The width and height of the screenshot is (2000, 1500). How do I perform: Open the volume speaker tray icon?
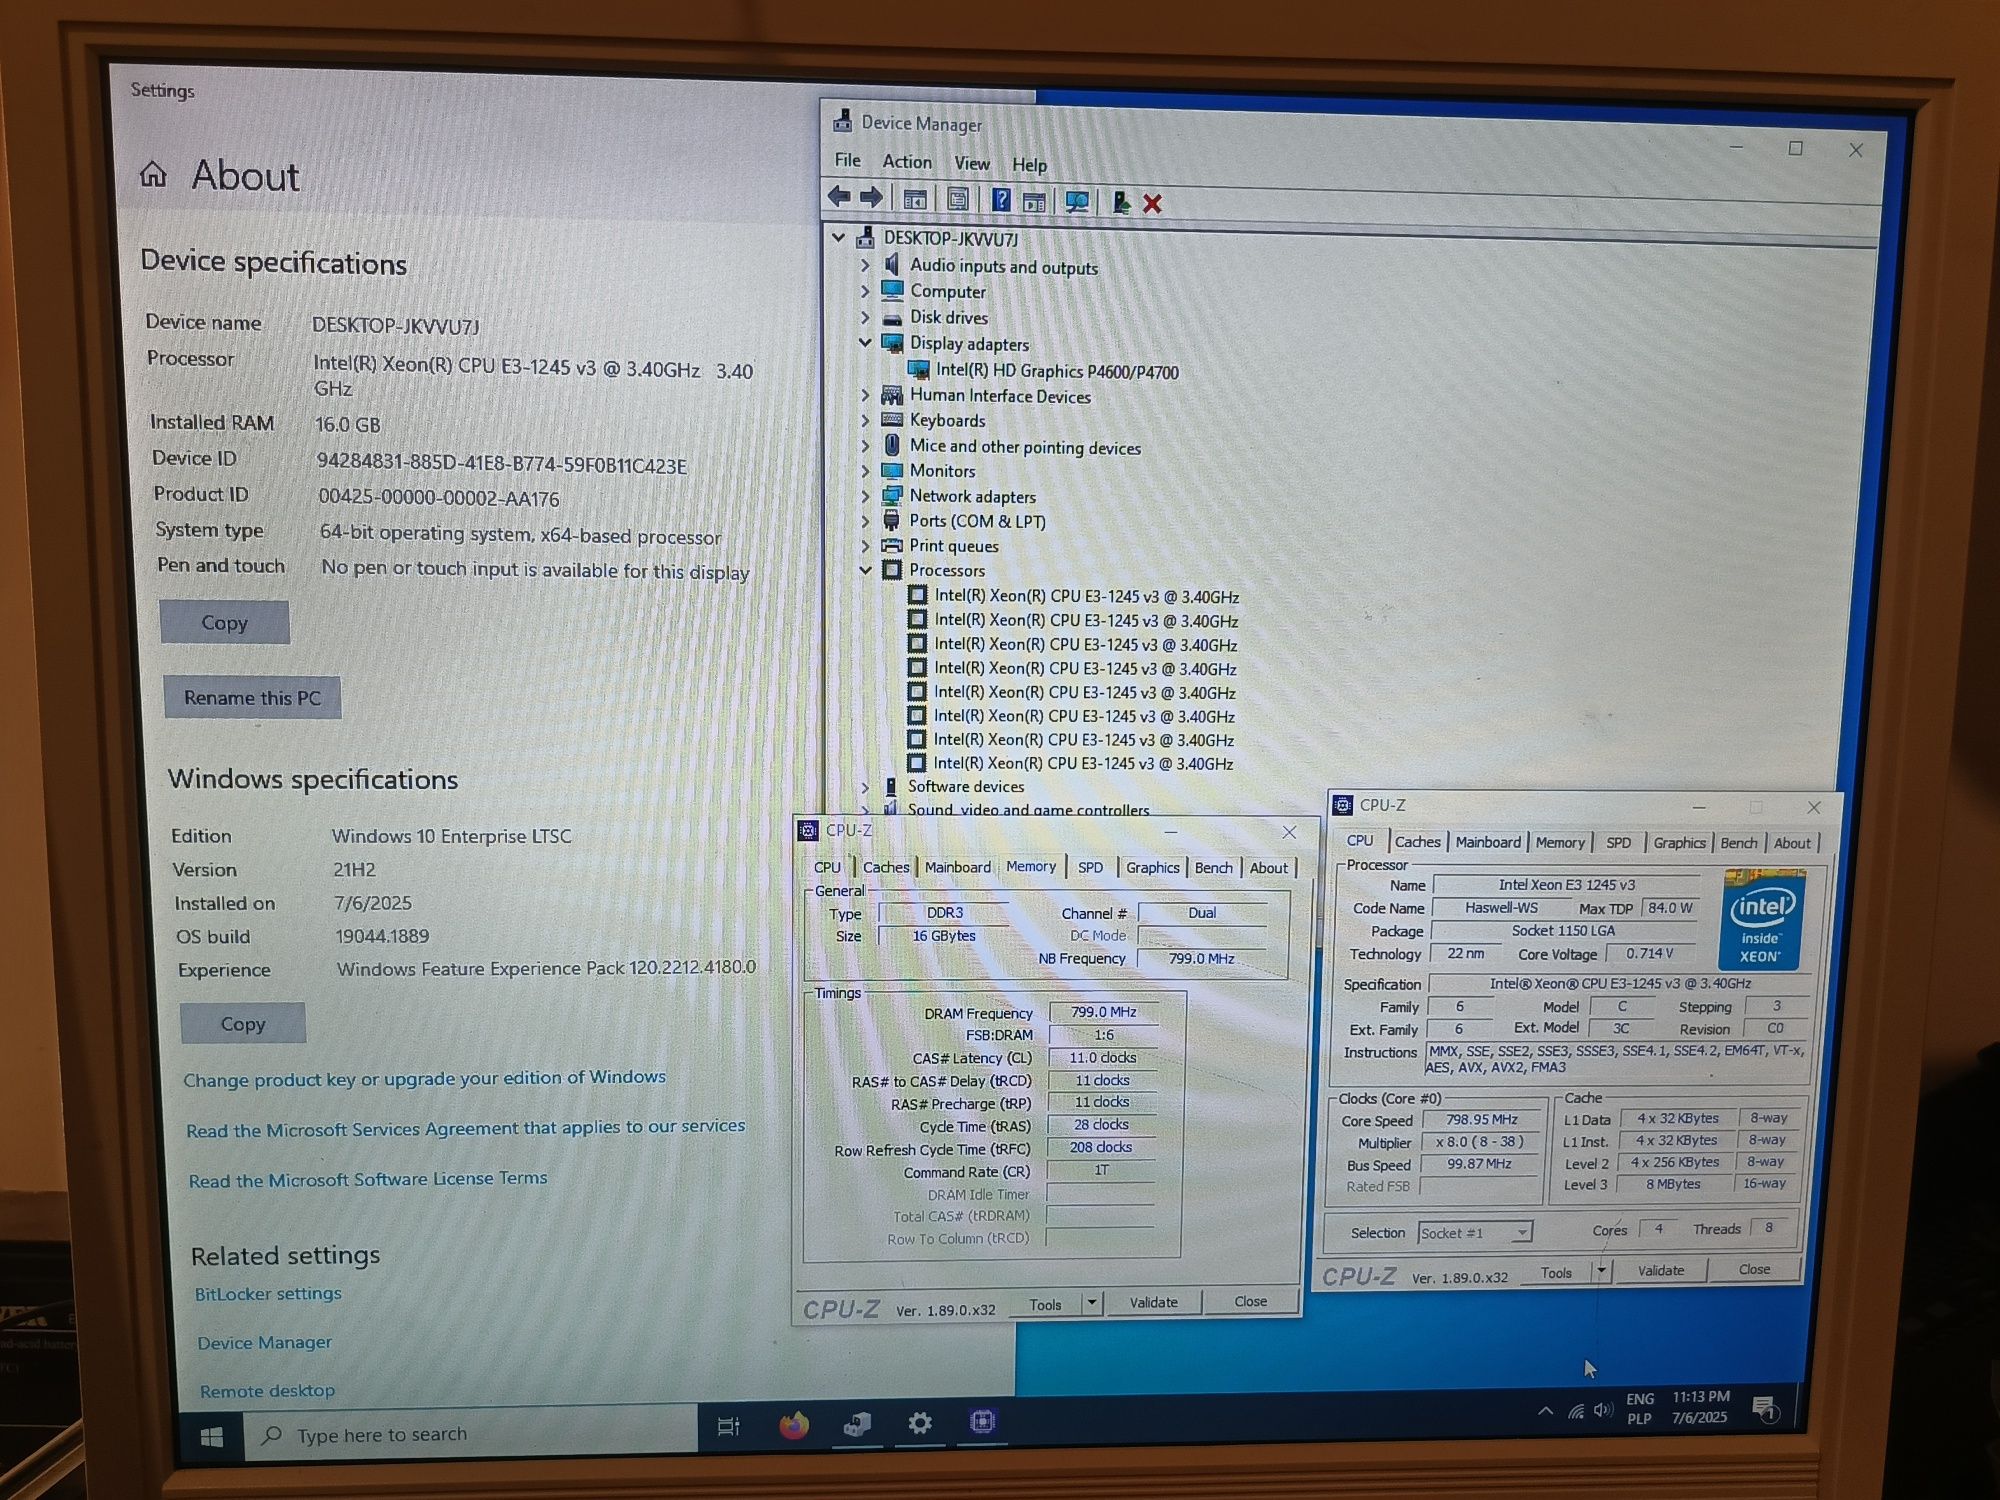coord(1603,1410)
